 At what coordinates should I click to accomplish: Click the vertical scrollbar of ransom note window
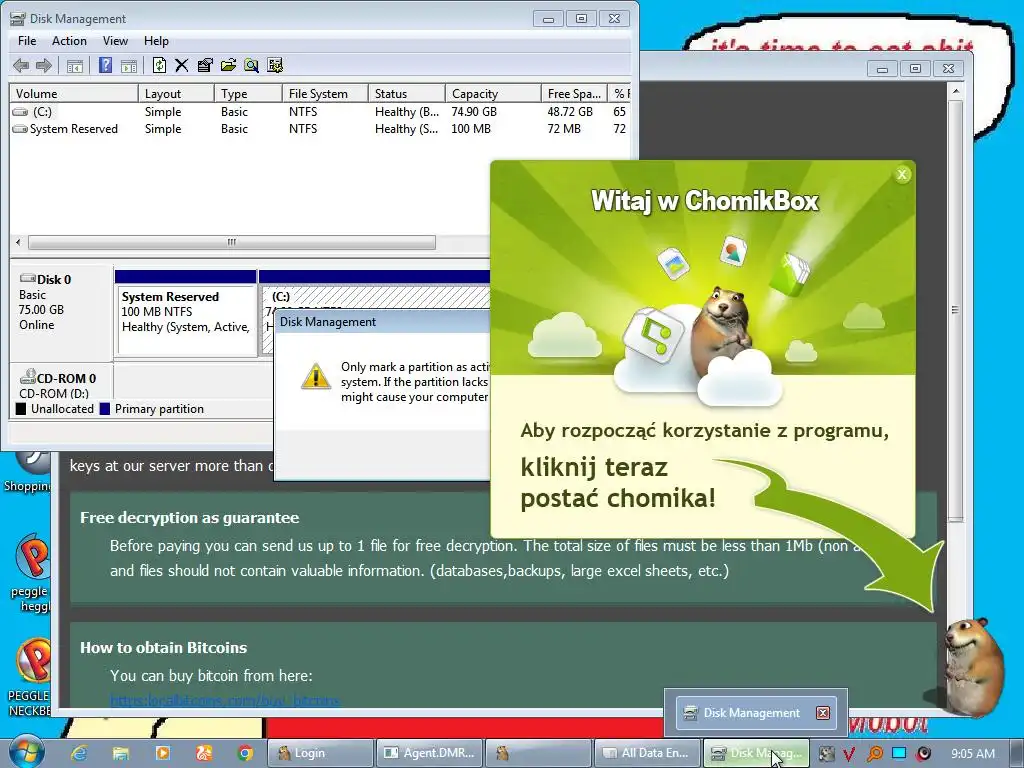point(955,311)
